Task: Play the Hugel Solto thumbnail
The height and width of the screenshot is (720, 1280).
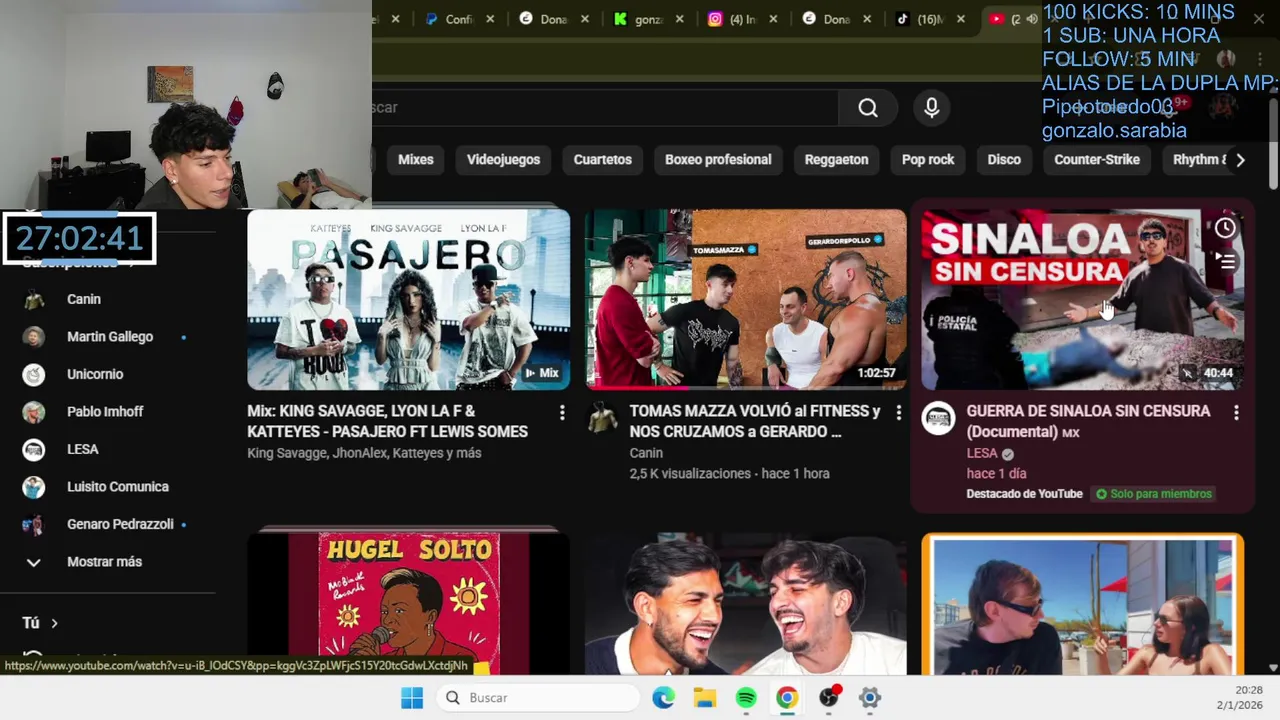Action: point(408,603)
